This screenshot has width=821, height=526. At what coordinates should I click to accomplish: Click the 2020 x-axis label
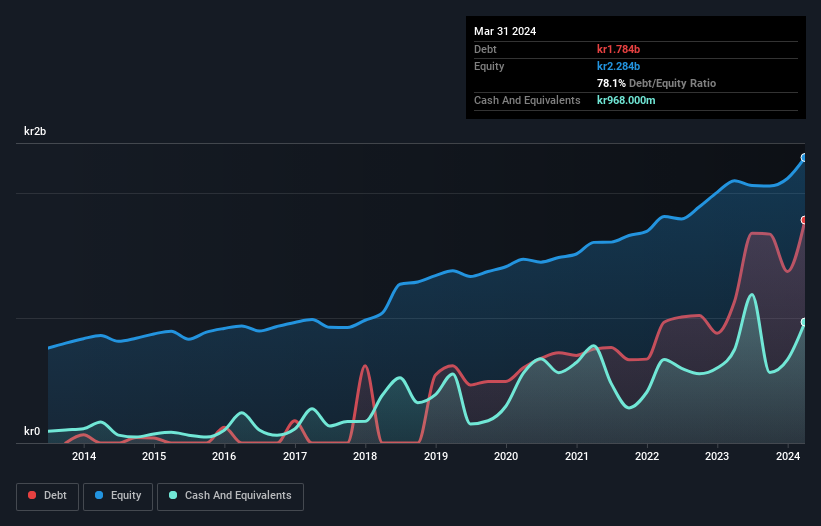click(x=506, y=456)
